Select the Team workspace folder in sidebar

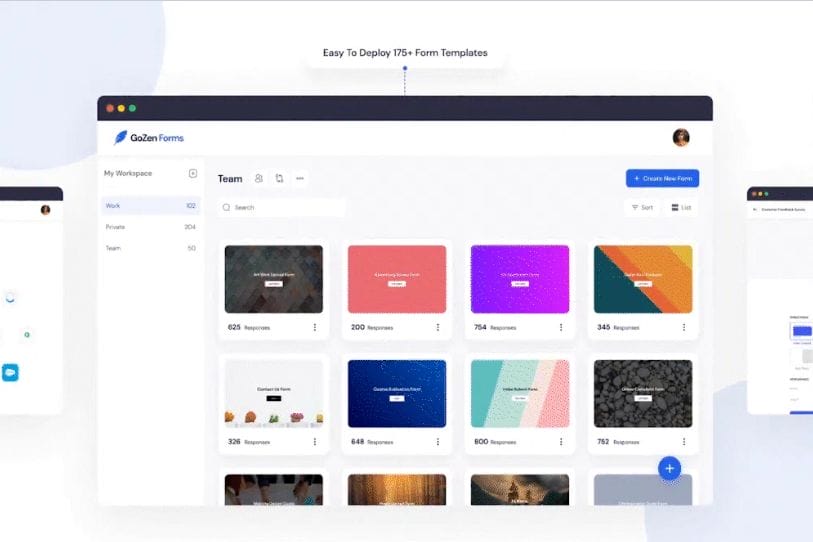coord(150,248)
